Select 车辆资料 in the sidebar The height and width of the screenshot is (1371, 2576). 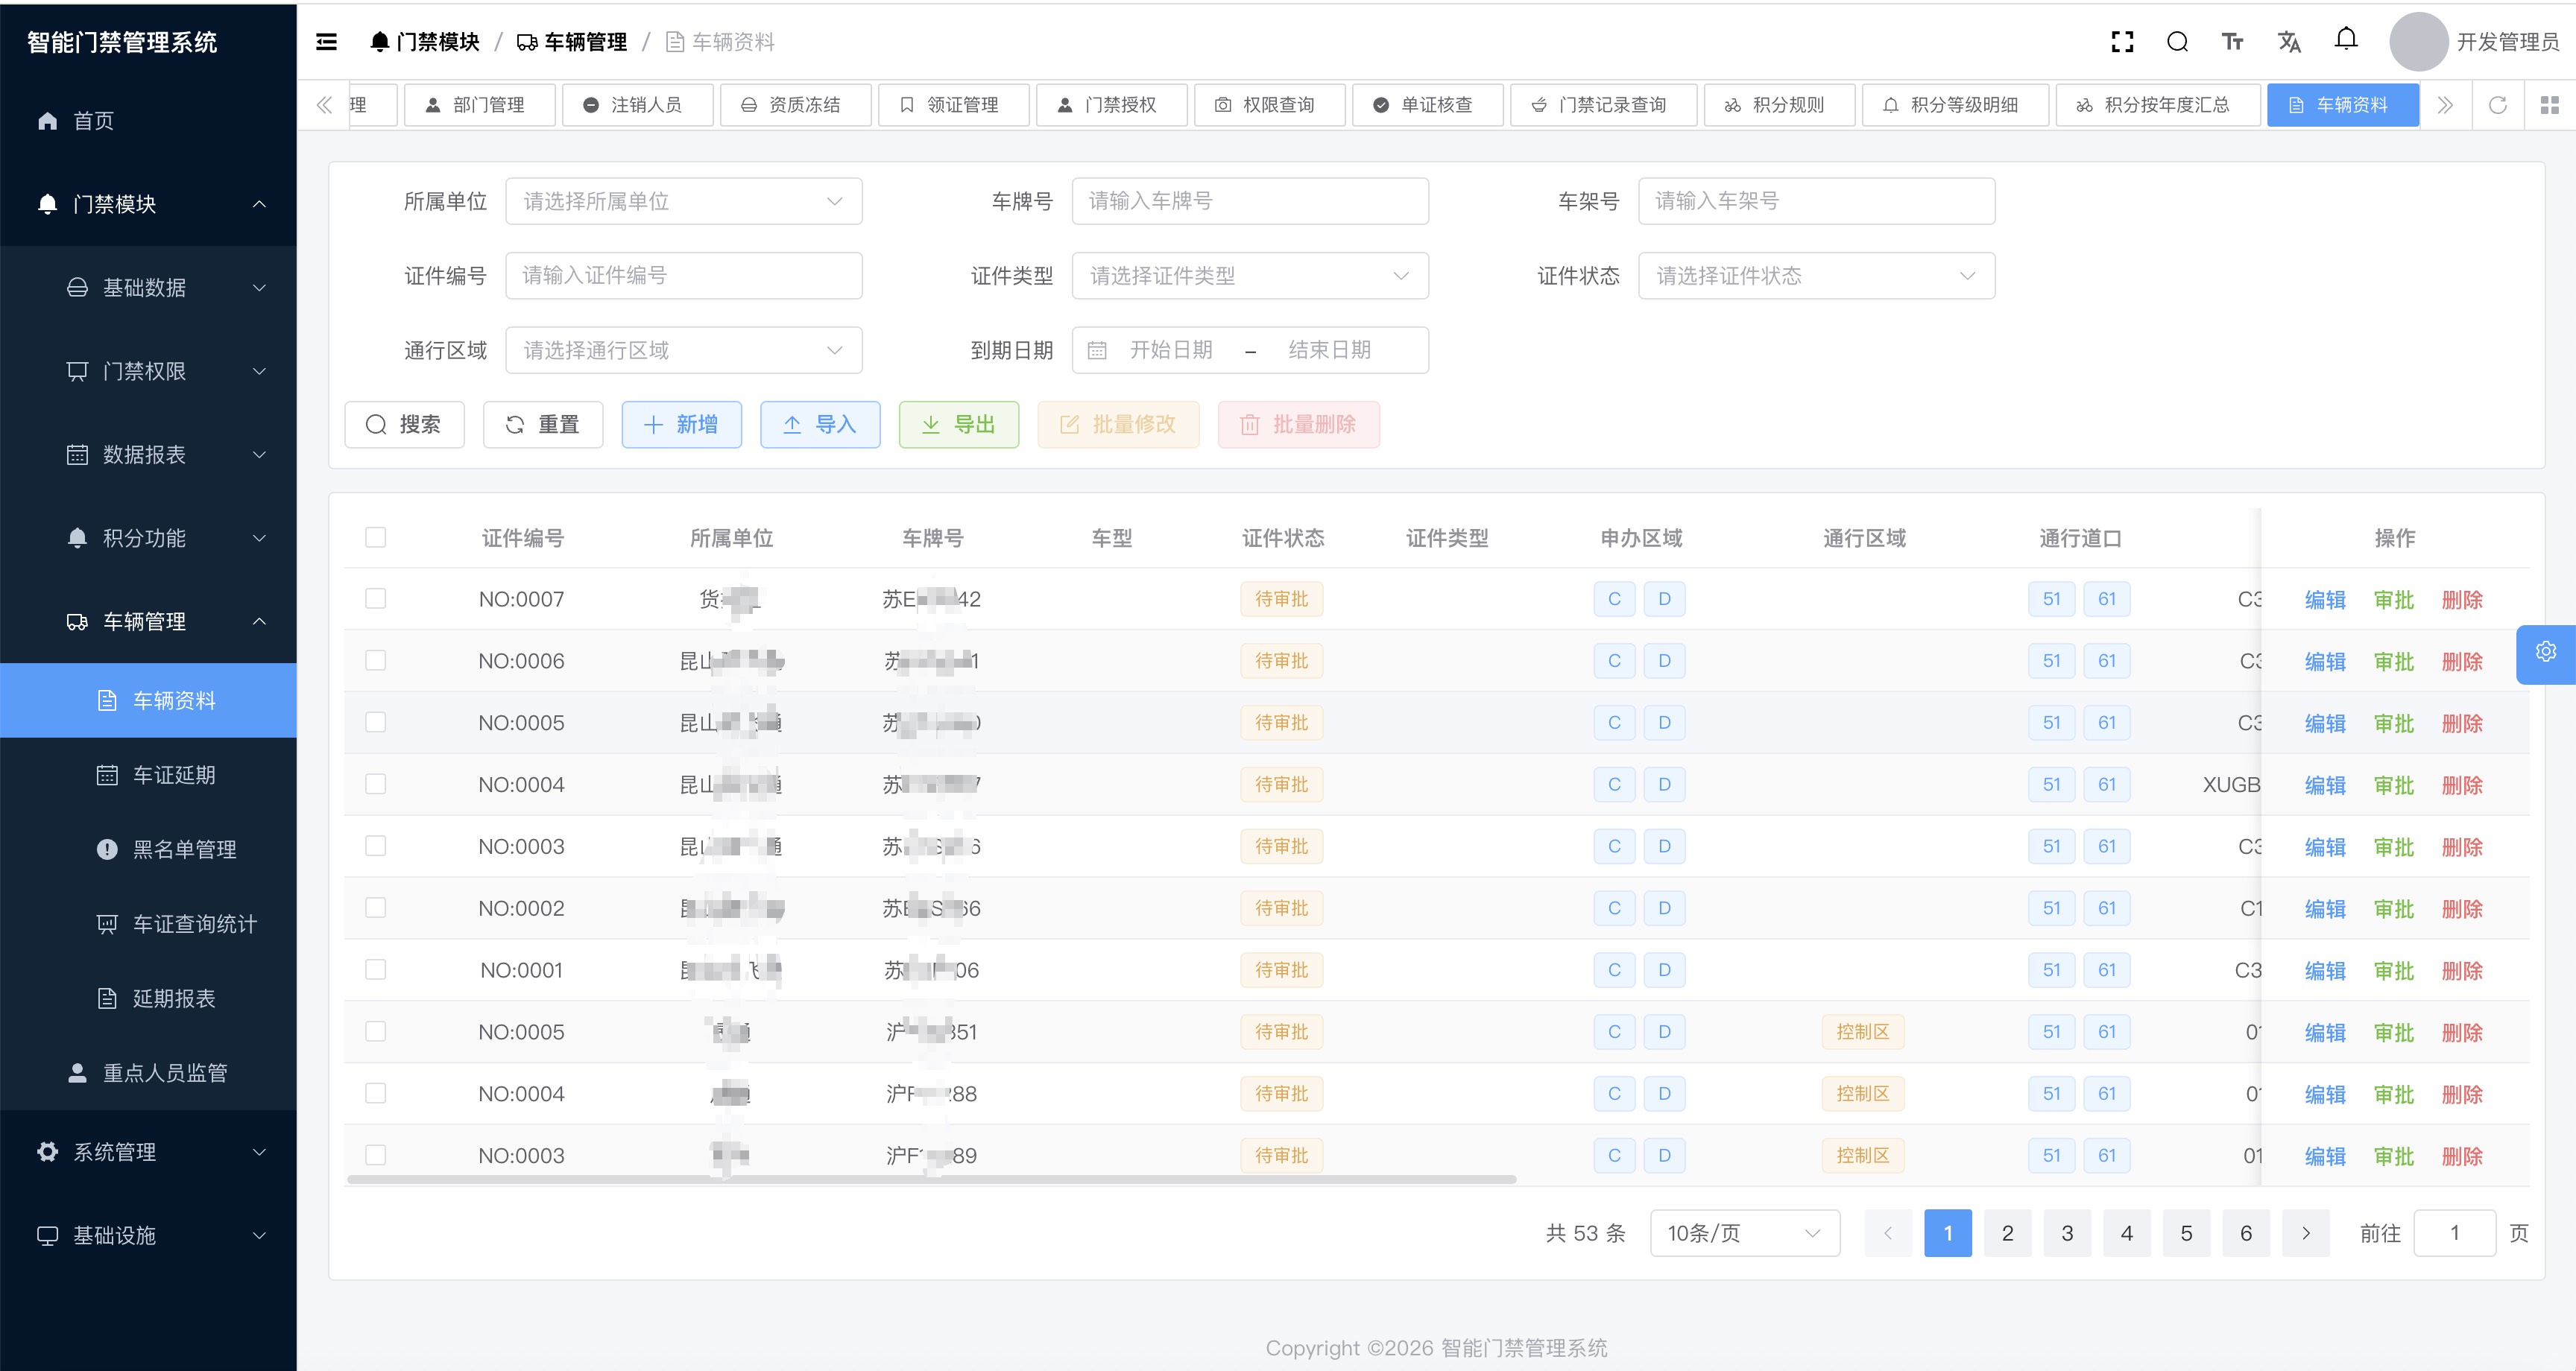tap(148, 700)
